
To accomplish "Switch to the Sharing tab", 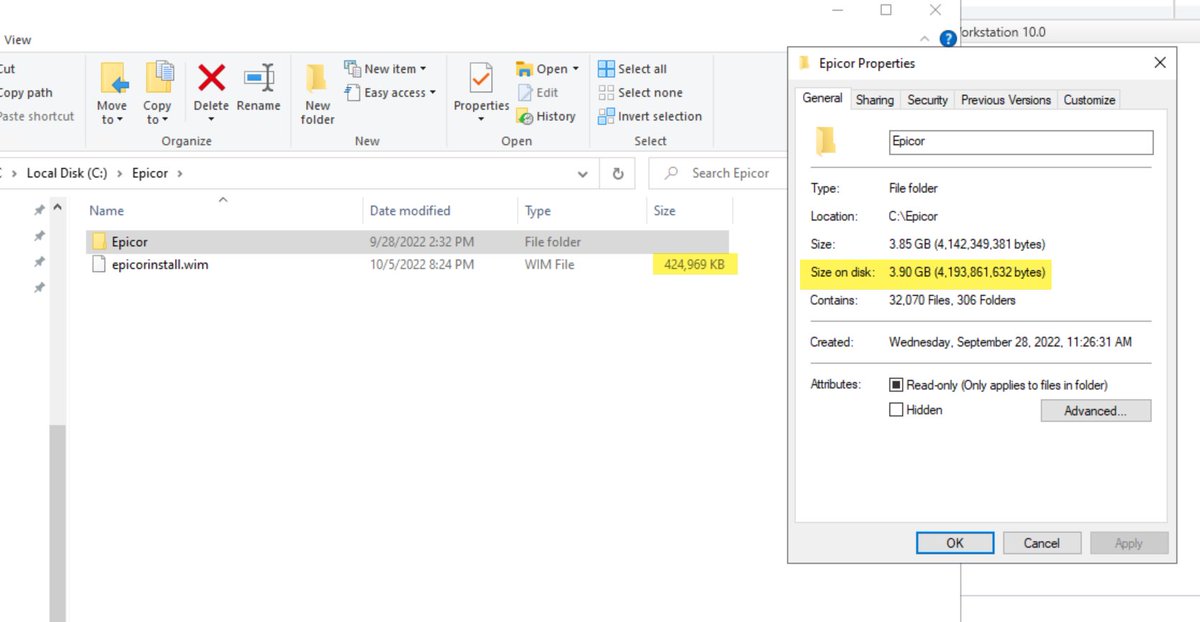I will point(875,100).
